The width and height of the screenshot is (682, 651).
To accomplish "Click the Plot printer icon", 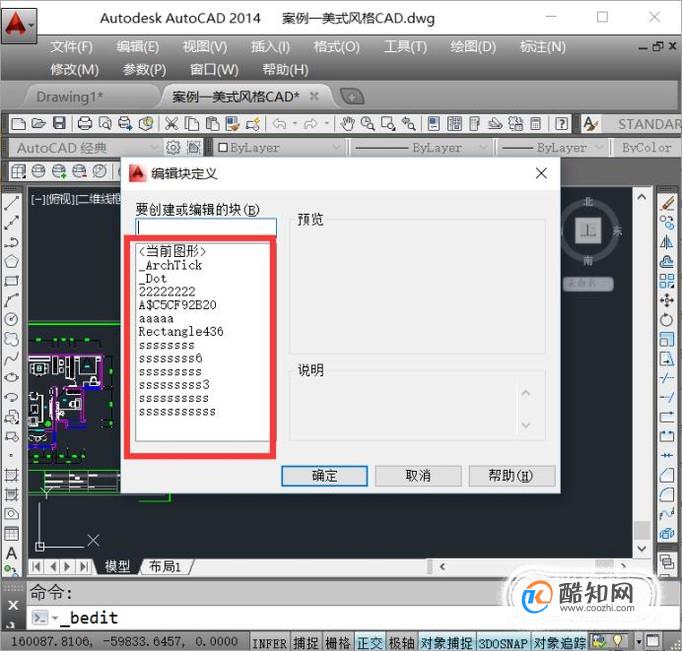I will tap(84, 124).
